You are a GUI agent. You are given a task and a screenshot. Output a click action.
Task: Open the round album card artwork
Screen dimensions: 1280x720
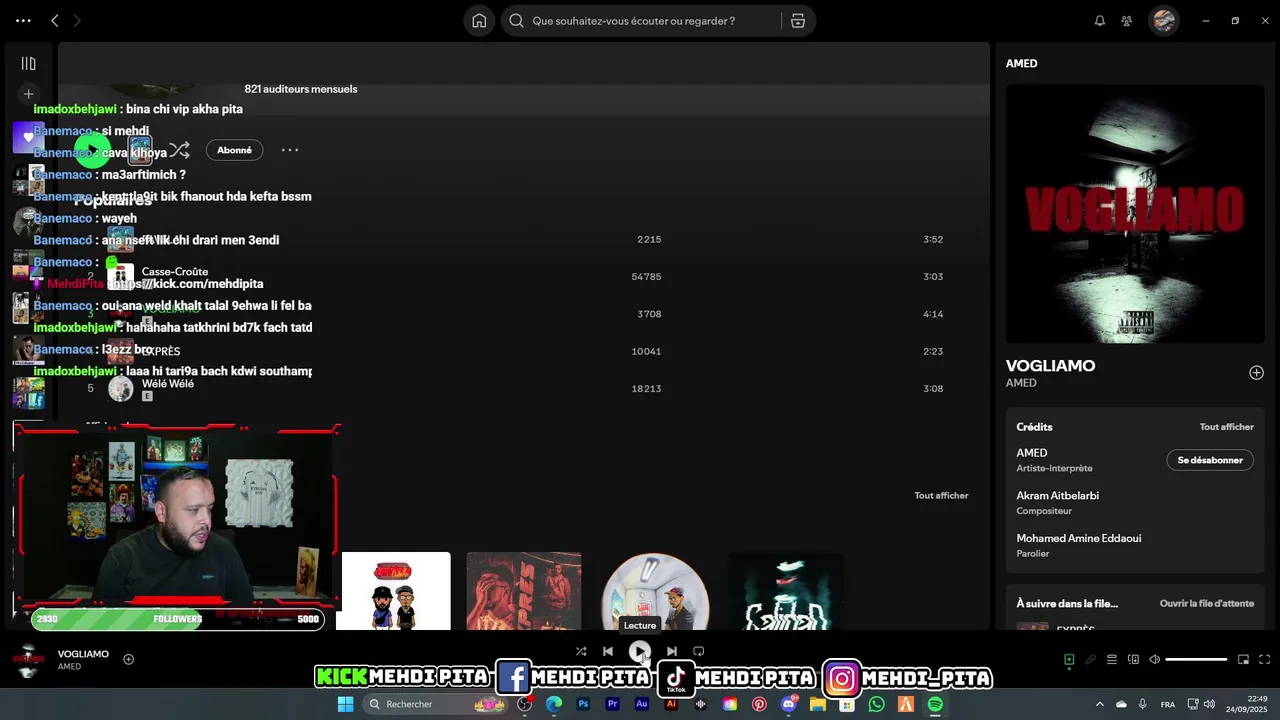coord(655,591)
